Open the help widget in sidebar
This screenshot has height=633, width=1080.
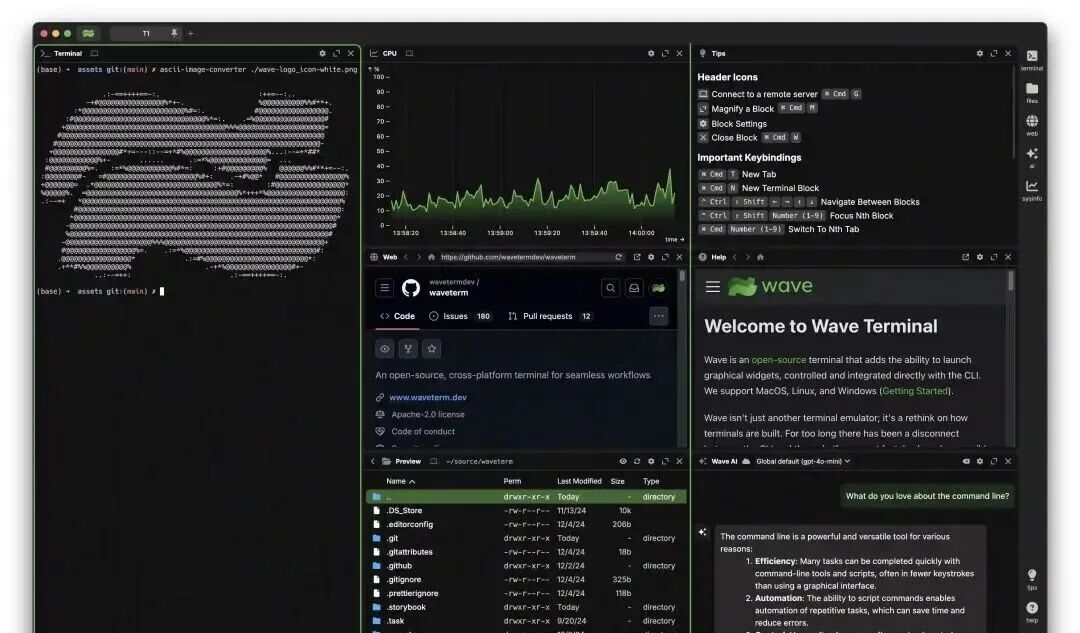coord(1032,611)
